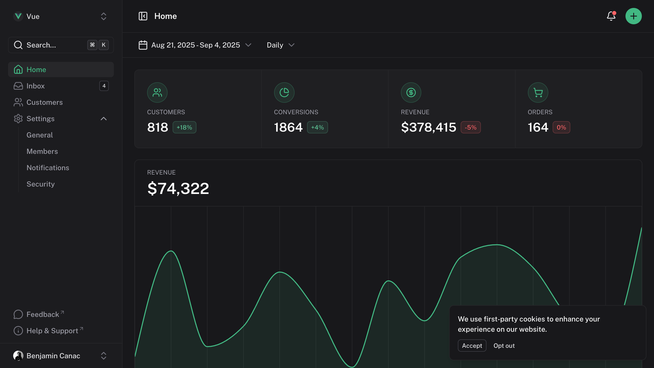Click the Vue logo icon
Screen dimensions: 654x368
[x=18, y=16]
